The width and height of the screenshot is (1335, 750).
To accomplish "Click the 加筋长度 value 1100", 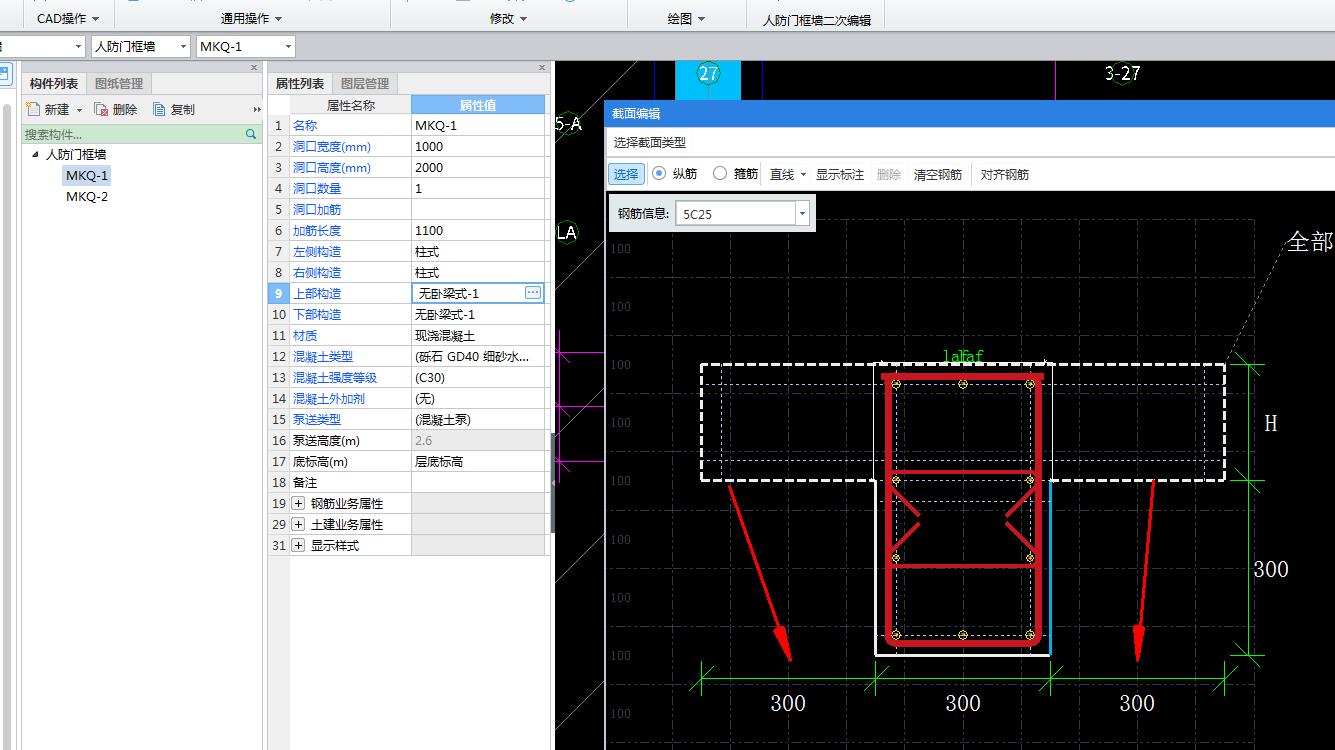I will 478,230.
